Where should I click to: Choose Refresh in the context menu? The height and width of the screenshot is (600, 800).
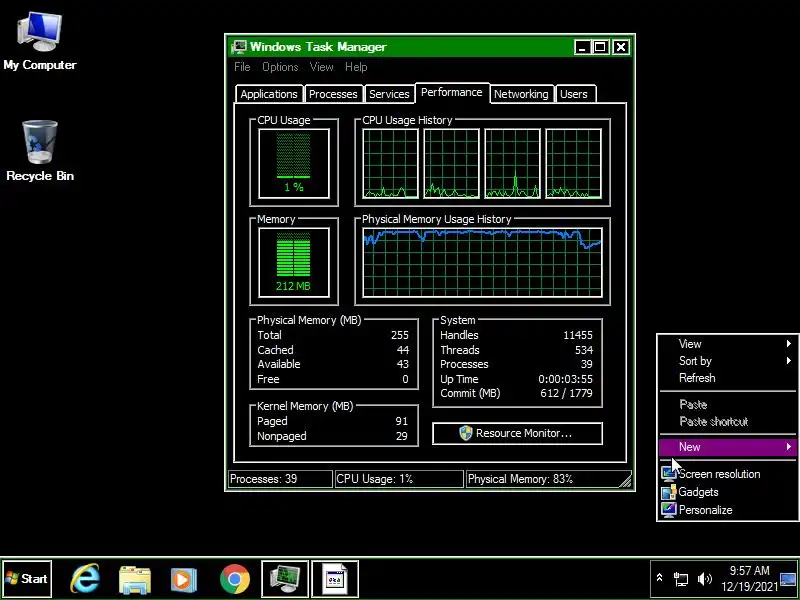[728, 378]
